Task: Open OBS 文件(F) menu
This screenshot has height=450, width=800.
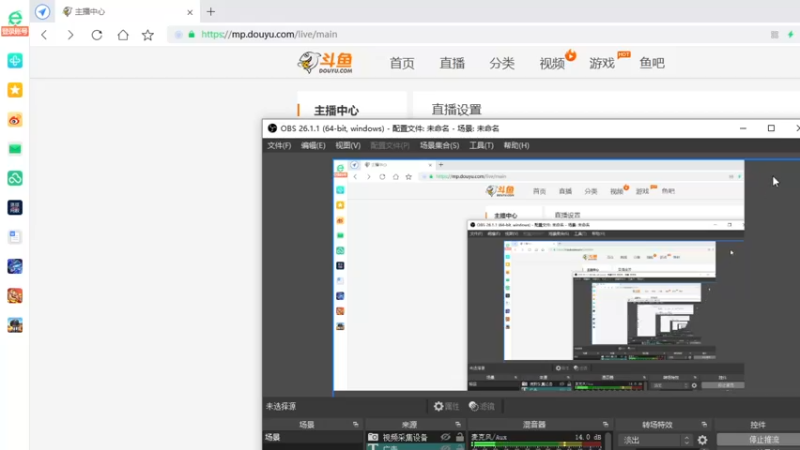Action: pyautogui.click(x=279, y=145)
